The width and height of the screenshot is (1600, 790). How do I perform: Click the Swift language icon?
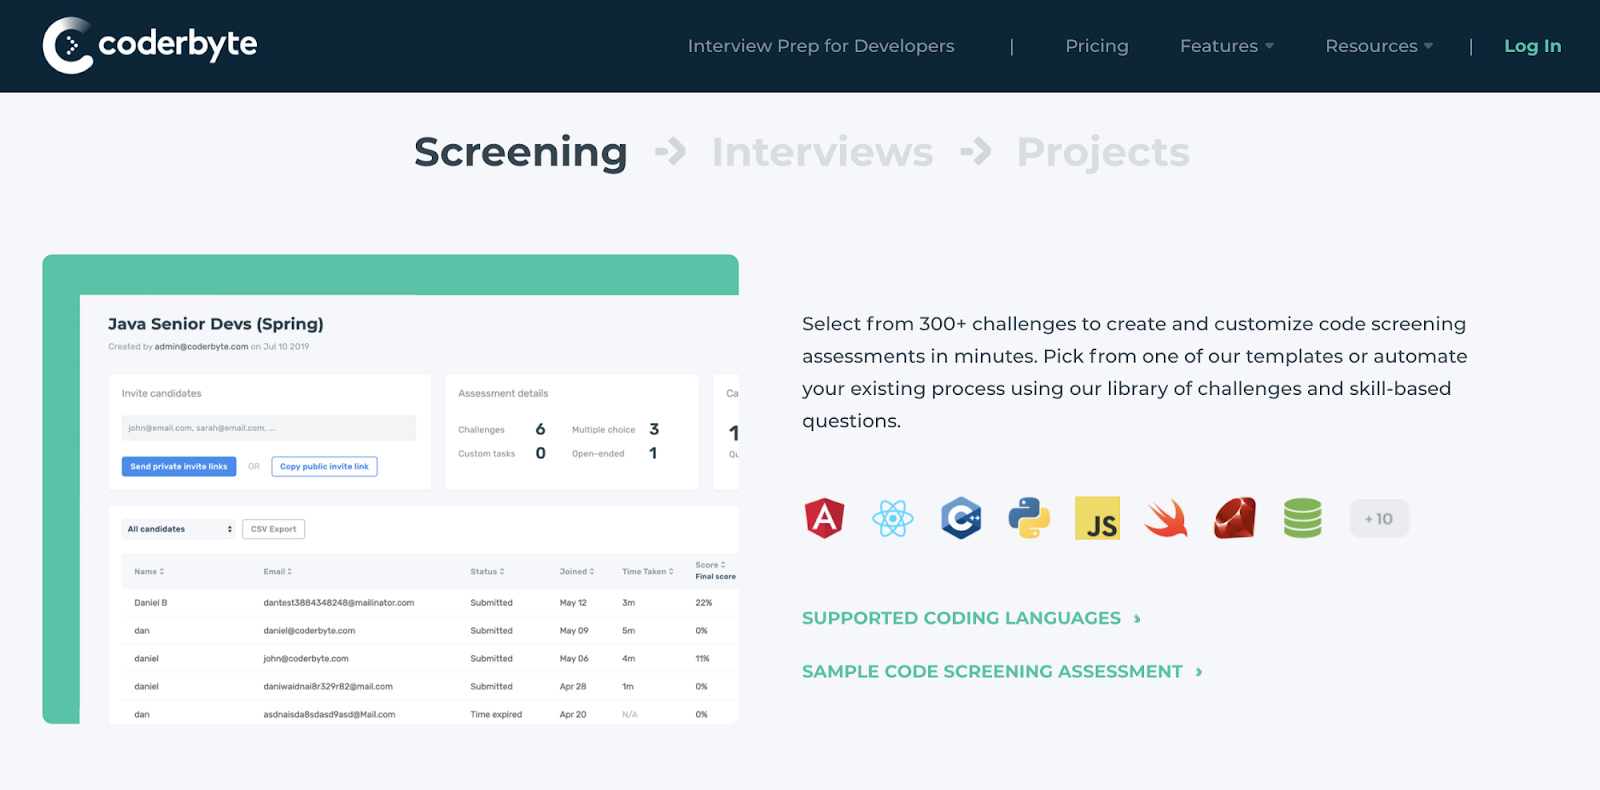(1166, 518)
